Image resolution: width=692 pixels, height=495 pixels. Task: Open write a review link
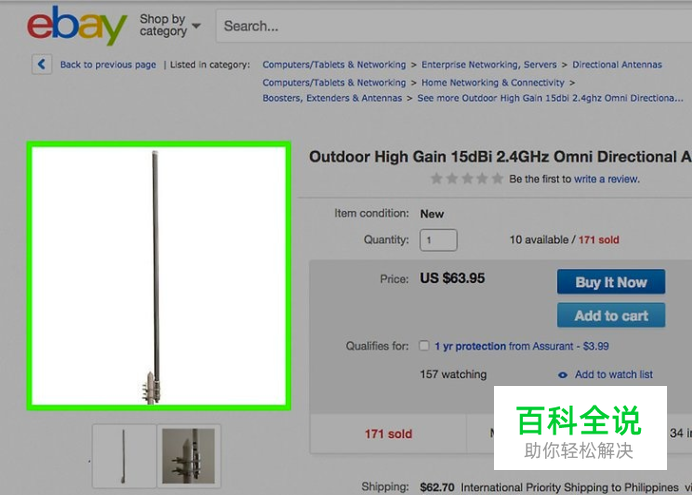click(x=606, y=179)
